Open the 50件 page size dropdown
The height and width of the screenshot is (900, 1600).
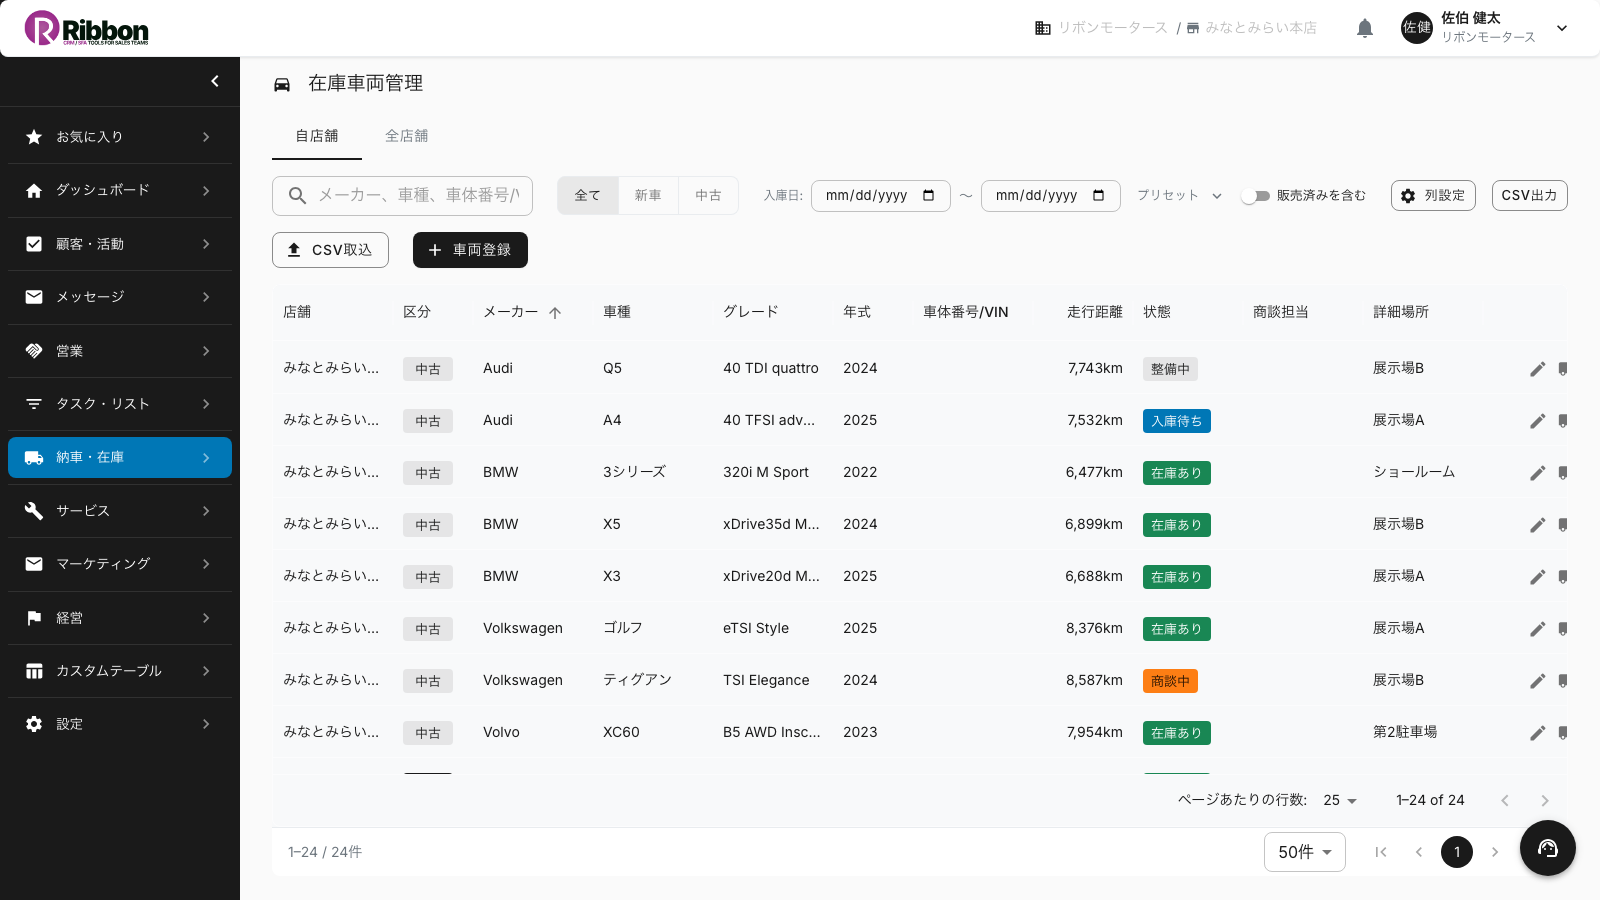(1305, 852)
